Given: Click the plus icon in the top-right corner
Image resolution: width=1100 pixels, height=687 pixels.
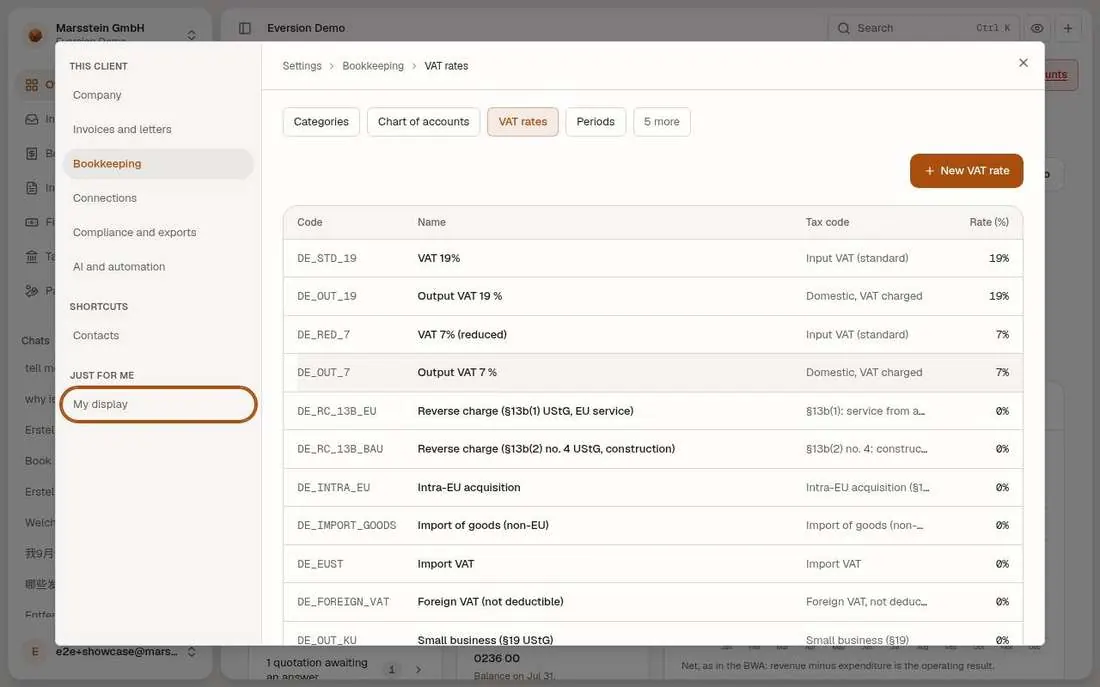Looking at the screenshot, I should (1068, 28).
